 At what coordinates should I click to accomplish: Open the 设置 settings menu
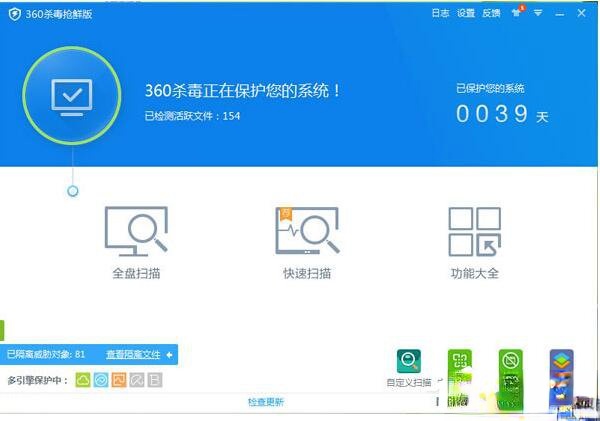pyautogui.click(x=466, y=13)
